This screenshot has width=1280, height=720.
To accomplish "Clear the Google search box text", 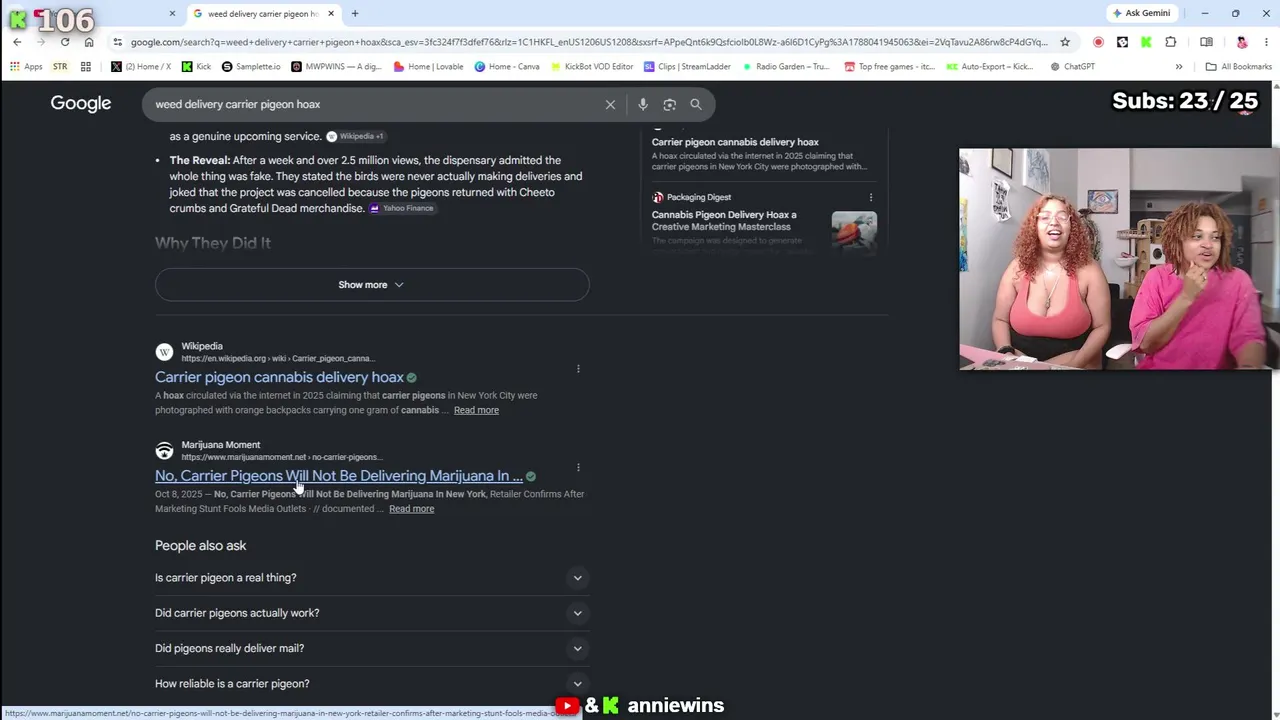I will [x=610, y=104].
